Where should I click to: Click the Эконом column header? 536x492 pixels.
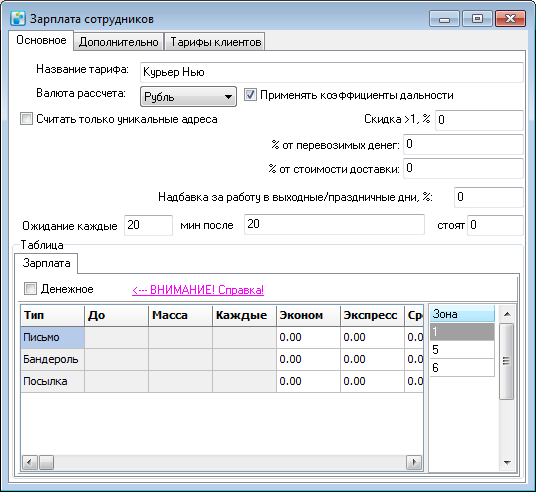tap(308, 315)
